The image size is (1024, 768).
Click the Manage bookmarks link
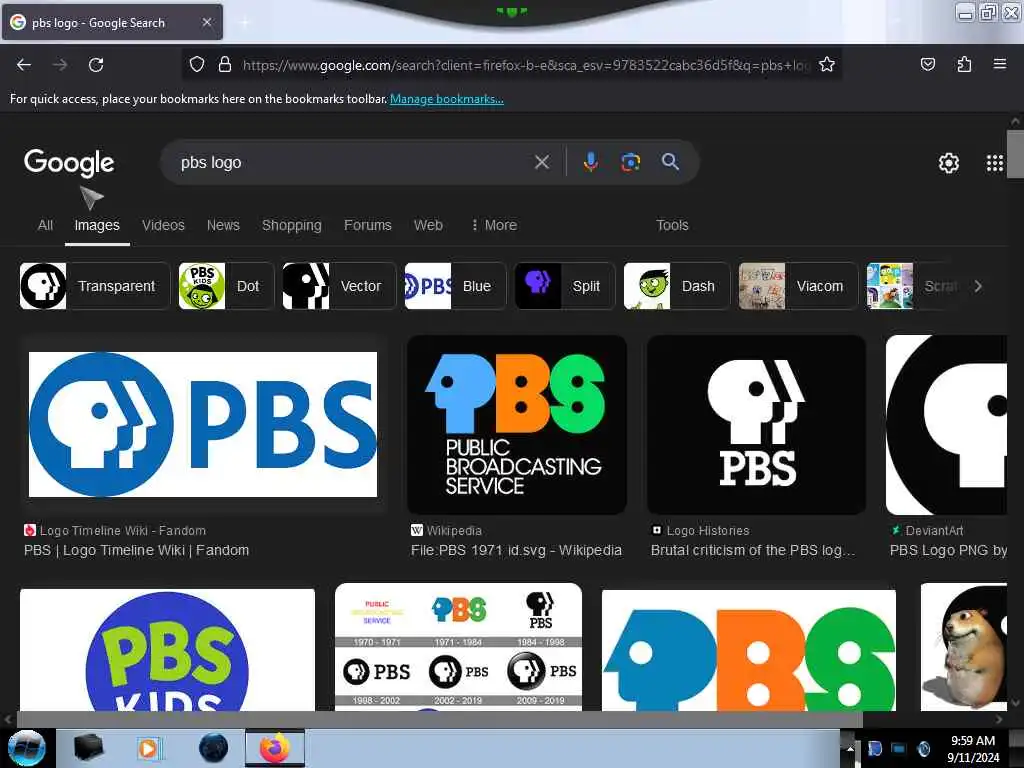click(x=447, y=99)
